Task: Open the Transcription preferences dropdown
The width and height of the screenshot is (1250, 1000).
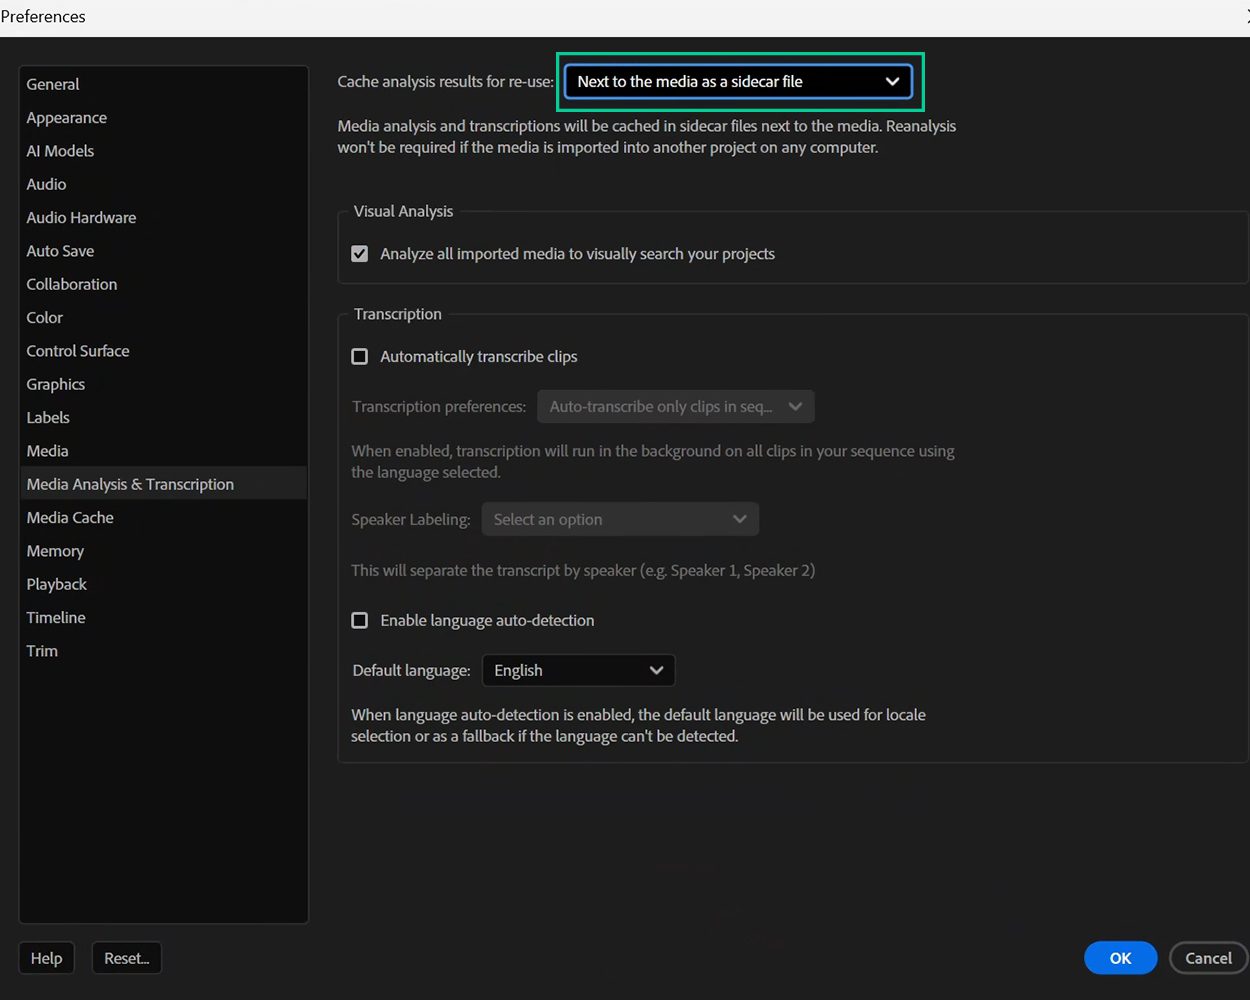Action: coord(675,406)
